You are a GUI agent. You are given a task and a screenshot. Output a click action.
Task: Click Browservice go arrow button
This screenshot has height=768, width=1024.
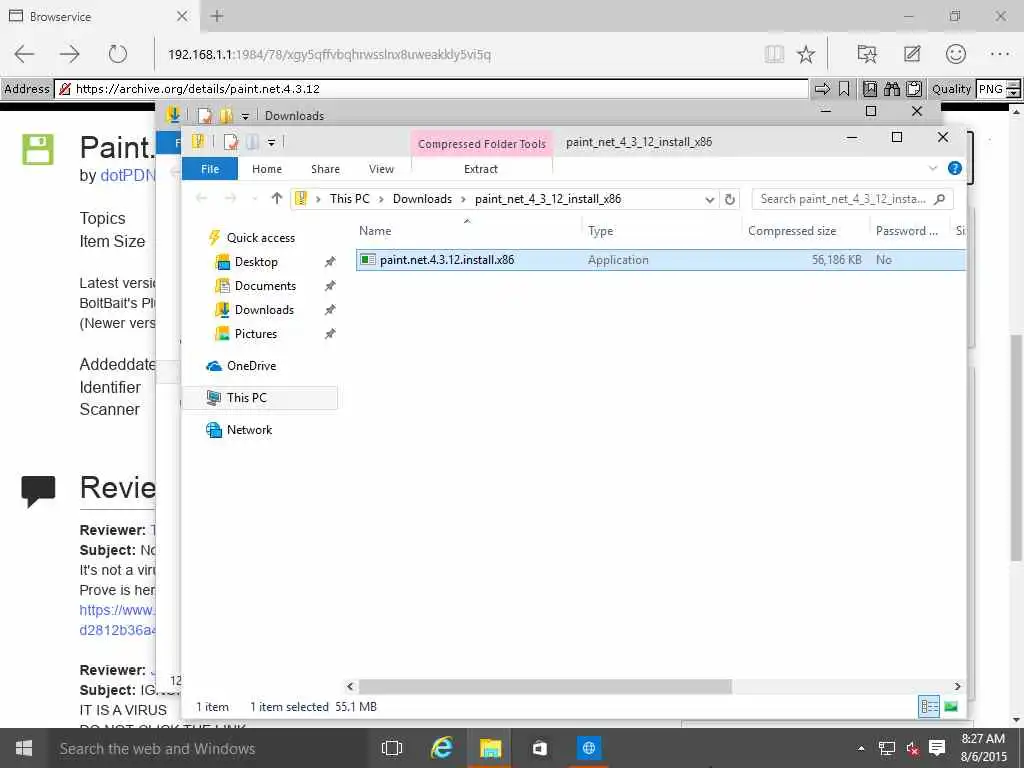(822, 89)
